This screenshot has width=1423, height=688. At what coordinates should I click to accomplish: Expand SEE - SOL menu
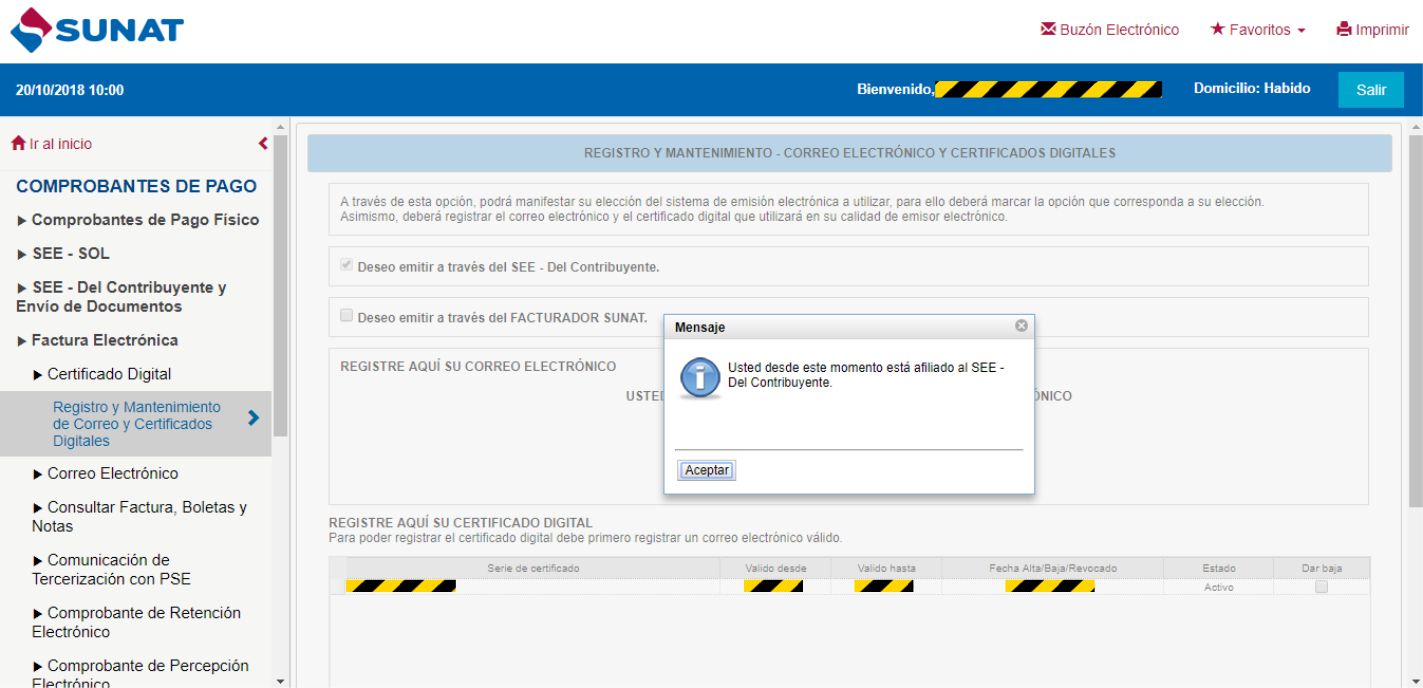63,254
